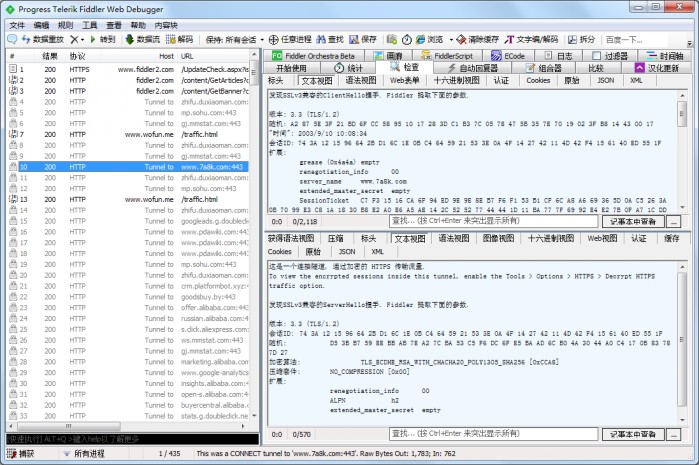Click the response 查找 find input field
The image size is (699, 465).
click(x=493, y=434)
